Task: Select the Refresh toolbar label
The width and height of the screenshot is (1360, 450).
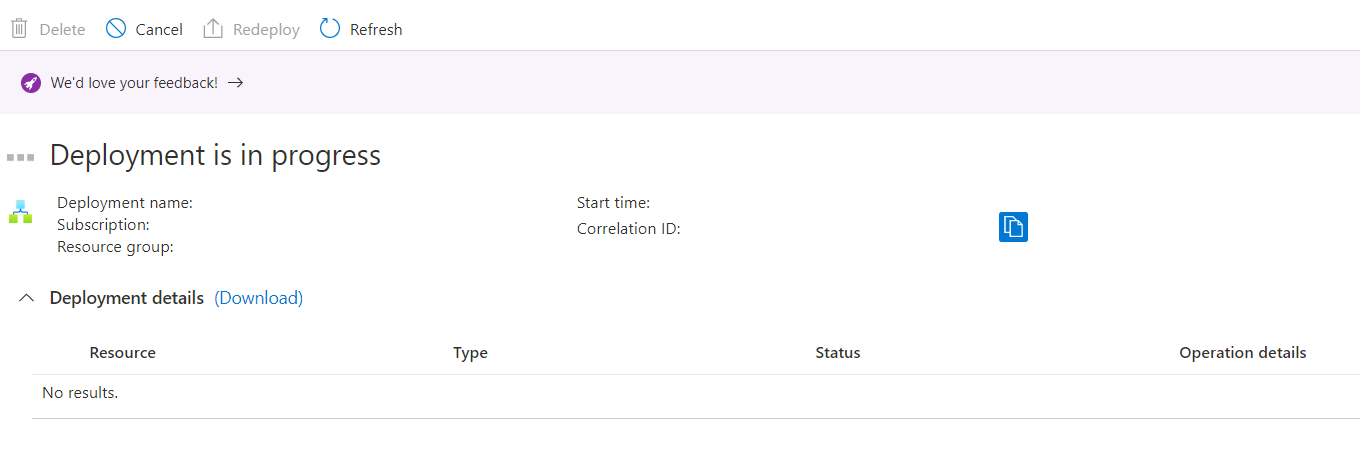Action: tap(376, 30)
